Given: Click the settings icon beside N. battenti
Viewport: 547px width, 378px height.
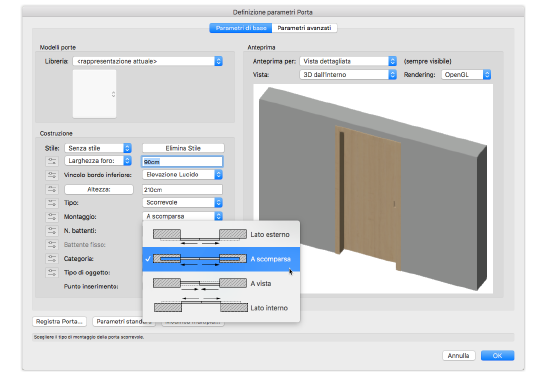Looking at the screenshot, I should tap(52, 231).
